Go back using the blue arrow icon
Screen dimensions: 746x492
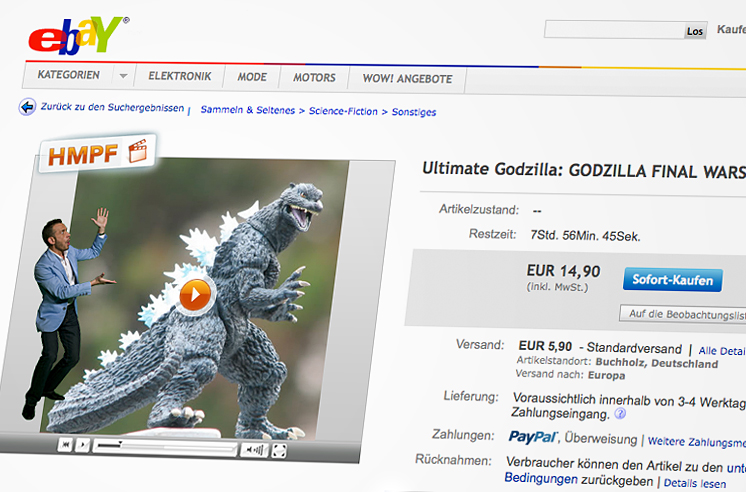27,107
